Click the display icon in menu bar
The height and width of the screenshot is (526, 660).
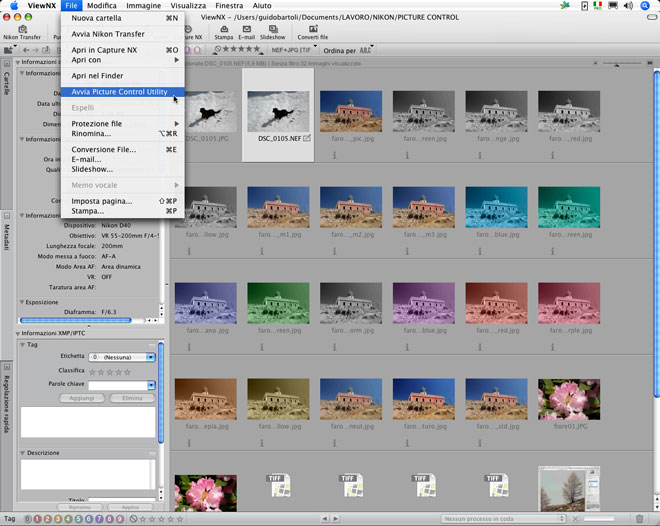coord(613,5)
